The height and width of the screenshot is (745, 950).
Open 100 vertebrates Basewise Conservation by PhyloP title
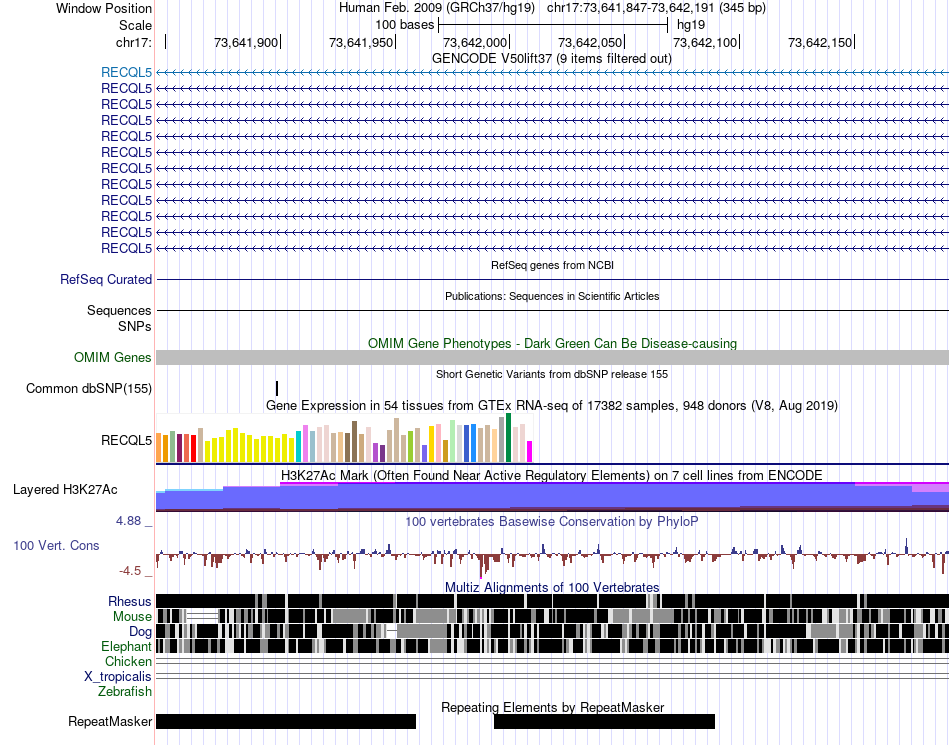point(551,522)
